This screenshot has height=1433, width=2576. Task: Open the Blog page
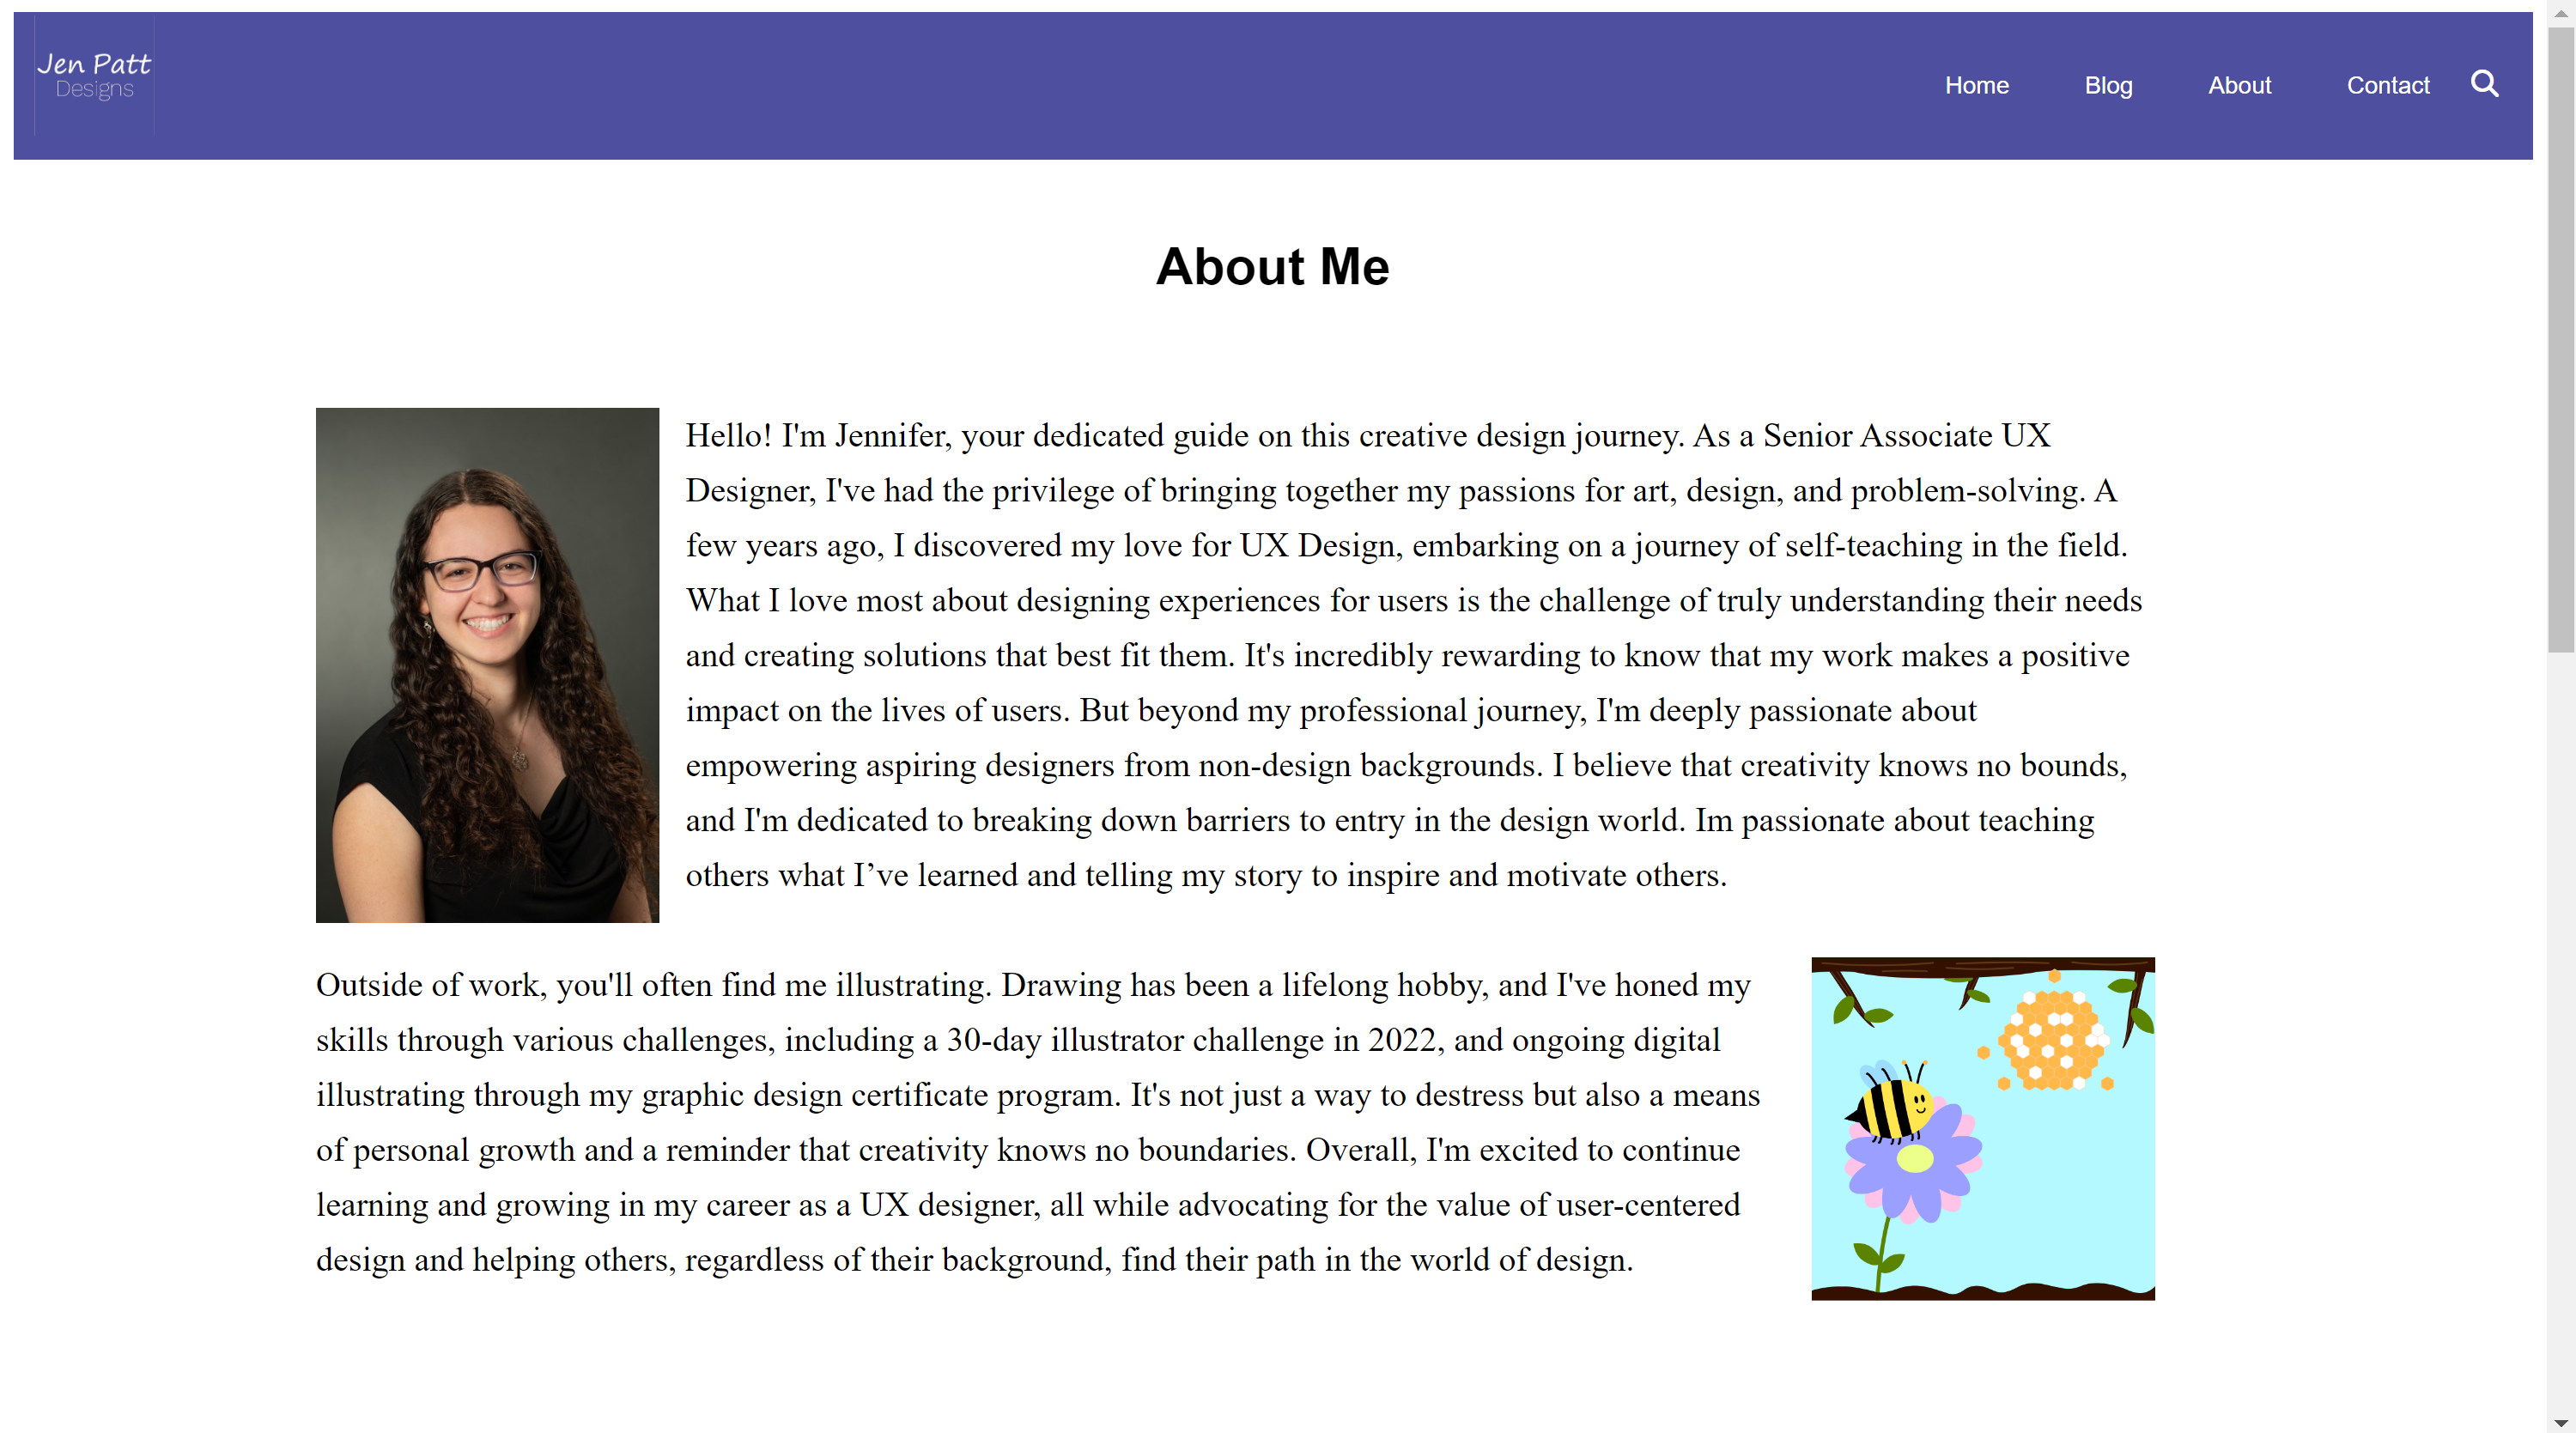tap(2108, 86)
